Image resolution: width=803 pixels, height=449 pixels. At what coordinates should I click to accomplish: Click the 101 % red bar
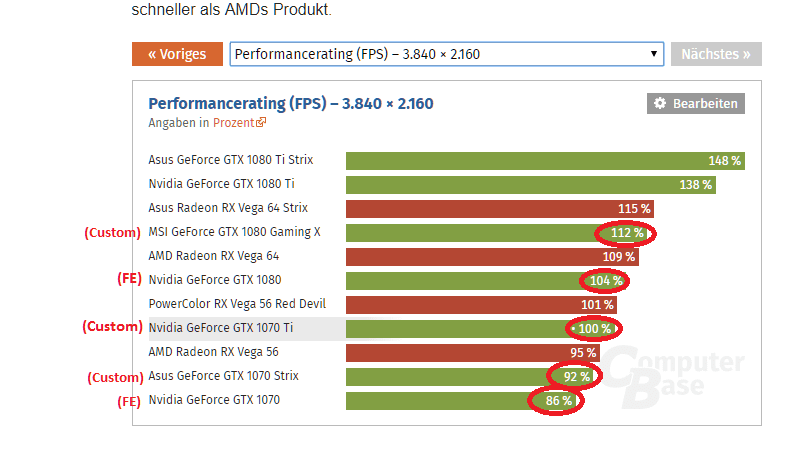coord(481,305)
